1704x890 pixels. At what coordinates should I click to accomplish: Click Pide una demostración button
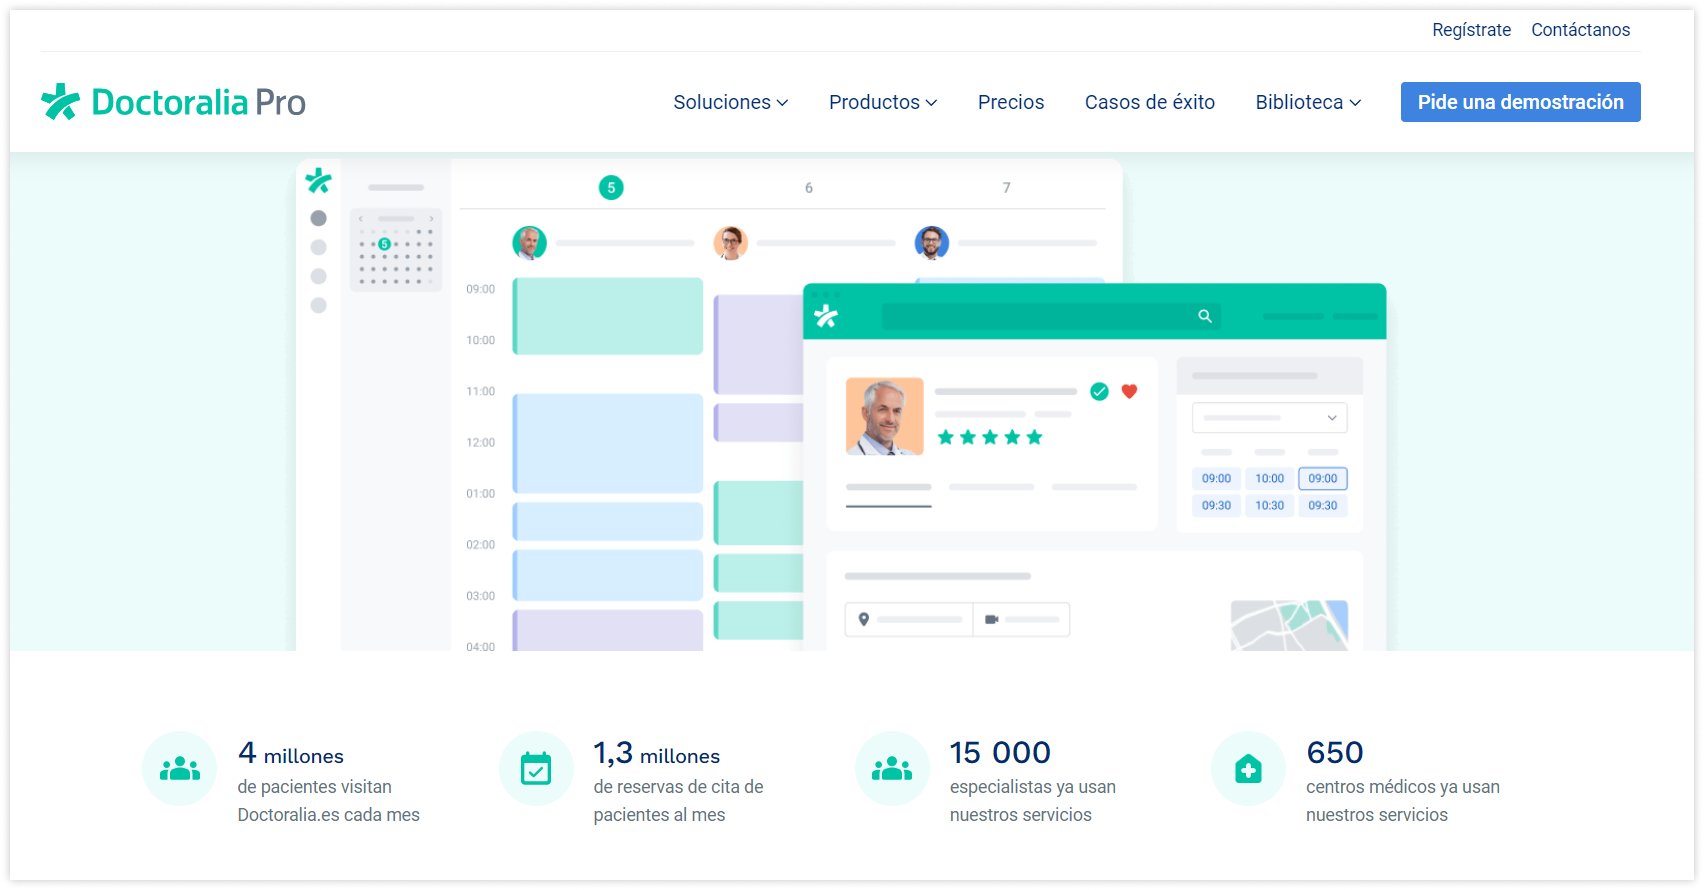[1520, 102]
